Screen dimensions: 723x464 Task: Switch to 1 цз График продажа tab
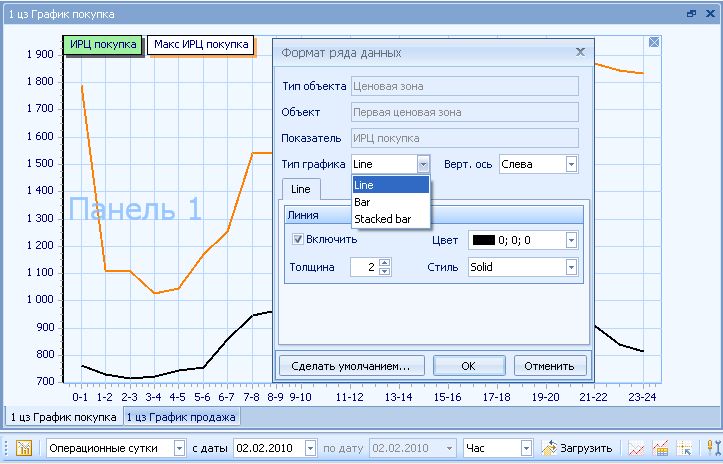click(181, 417)
